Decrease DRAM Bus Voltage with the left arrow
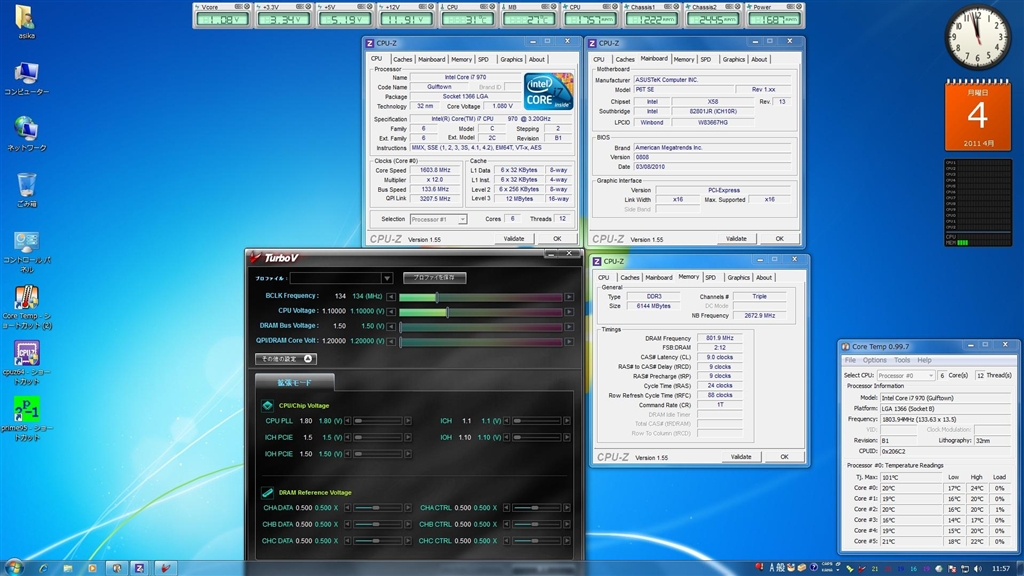The width and height of the screenshot is (1024, 576). point(391,327)
